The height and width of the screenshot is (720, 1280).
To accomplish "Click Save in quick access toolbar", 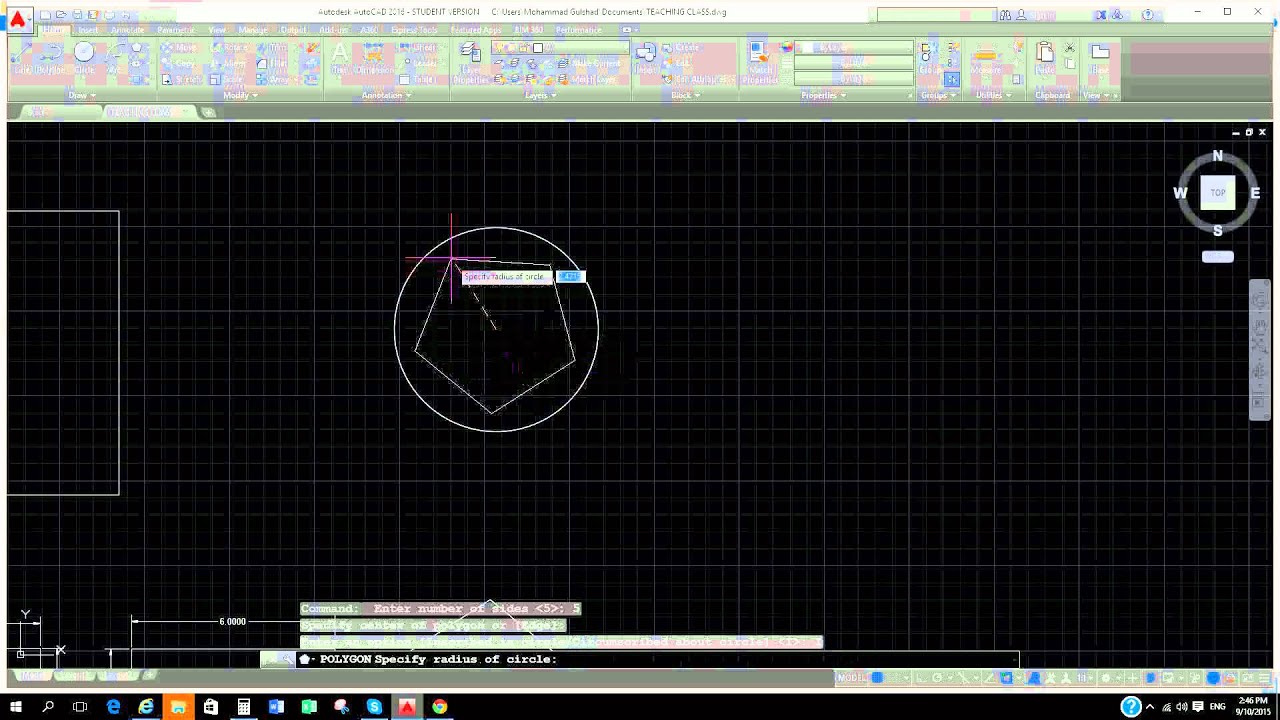I will [x=77, y=15].
